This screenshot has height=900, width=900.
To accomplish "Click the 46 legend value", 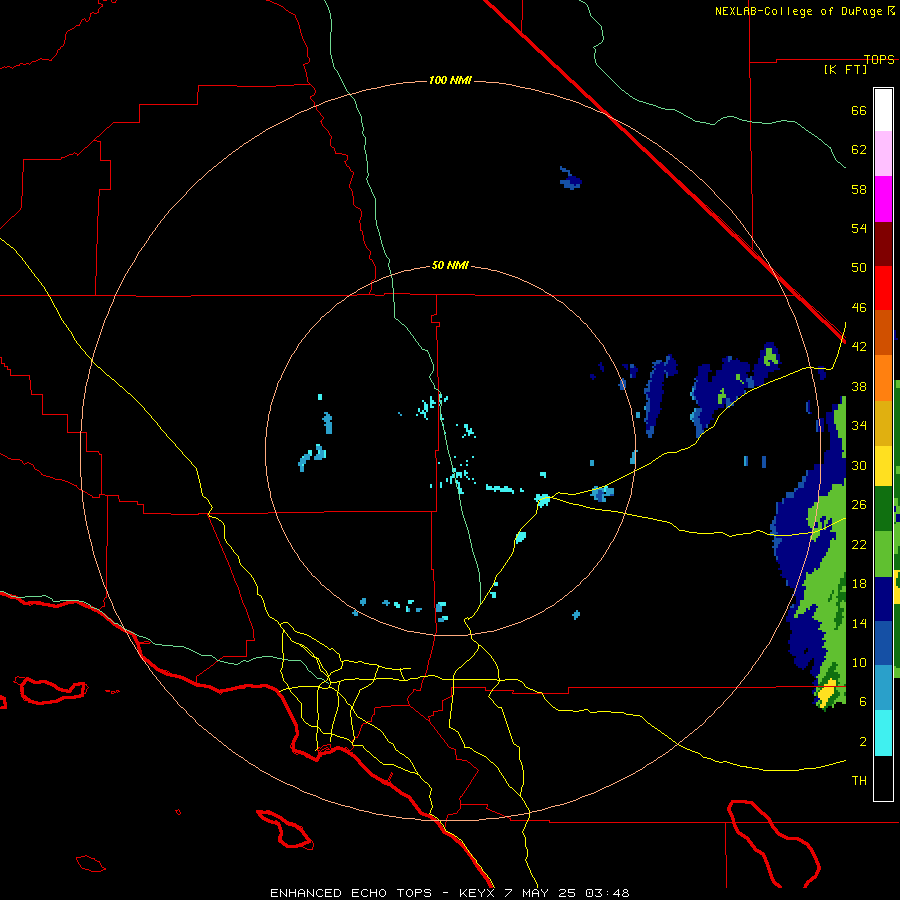I will tap(859, 308).
